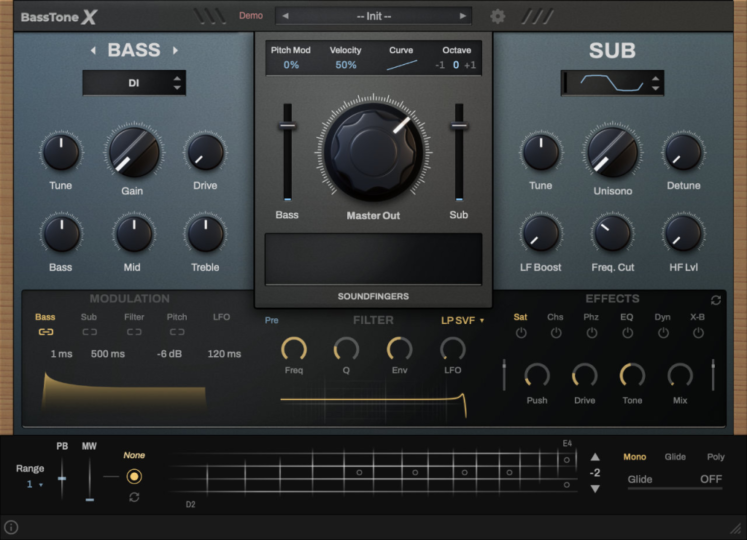Select the LFO modulation tab
Image resolution: width=747 pixels, height=540 pixels.
click(221, 317)
